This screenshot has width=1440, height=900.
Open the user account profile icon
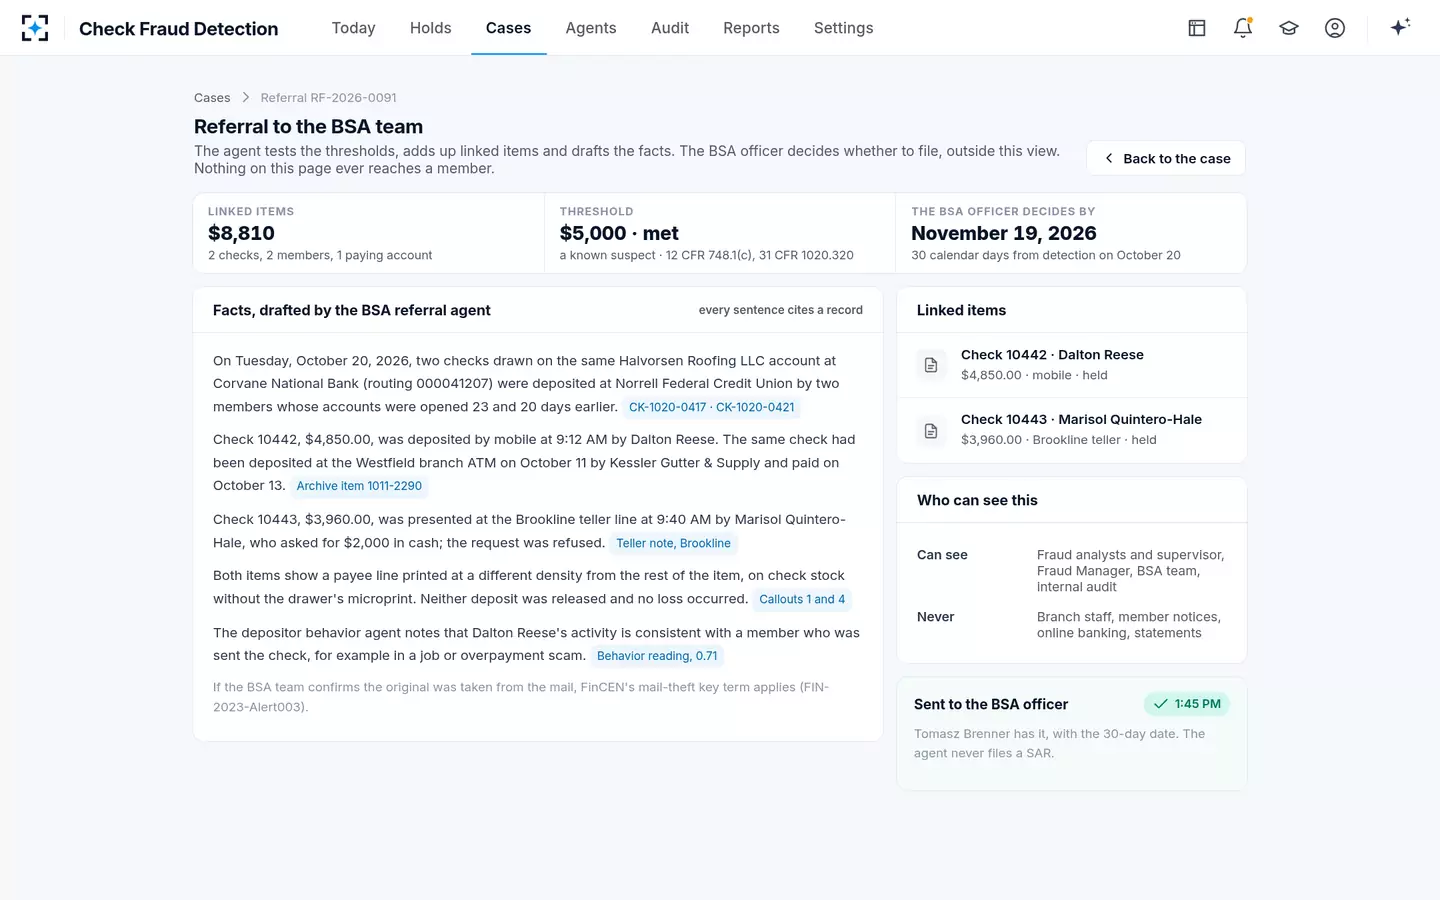pos(1335,28)
